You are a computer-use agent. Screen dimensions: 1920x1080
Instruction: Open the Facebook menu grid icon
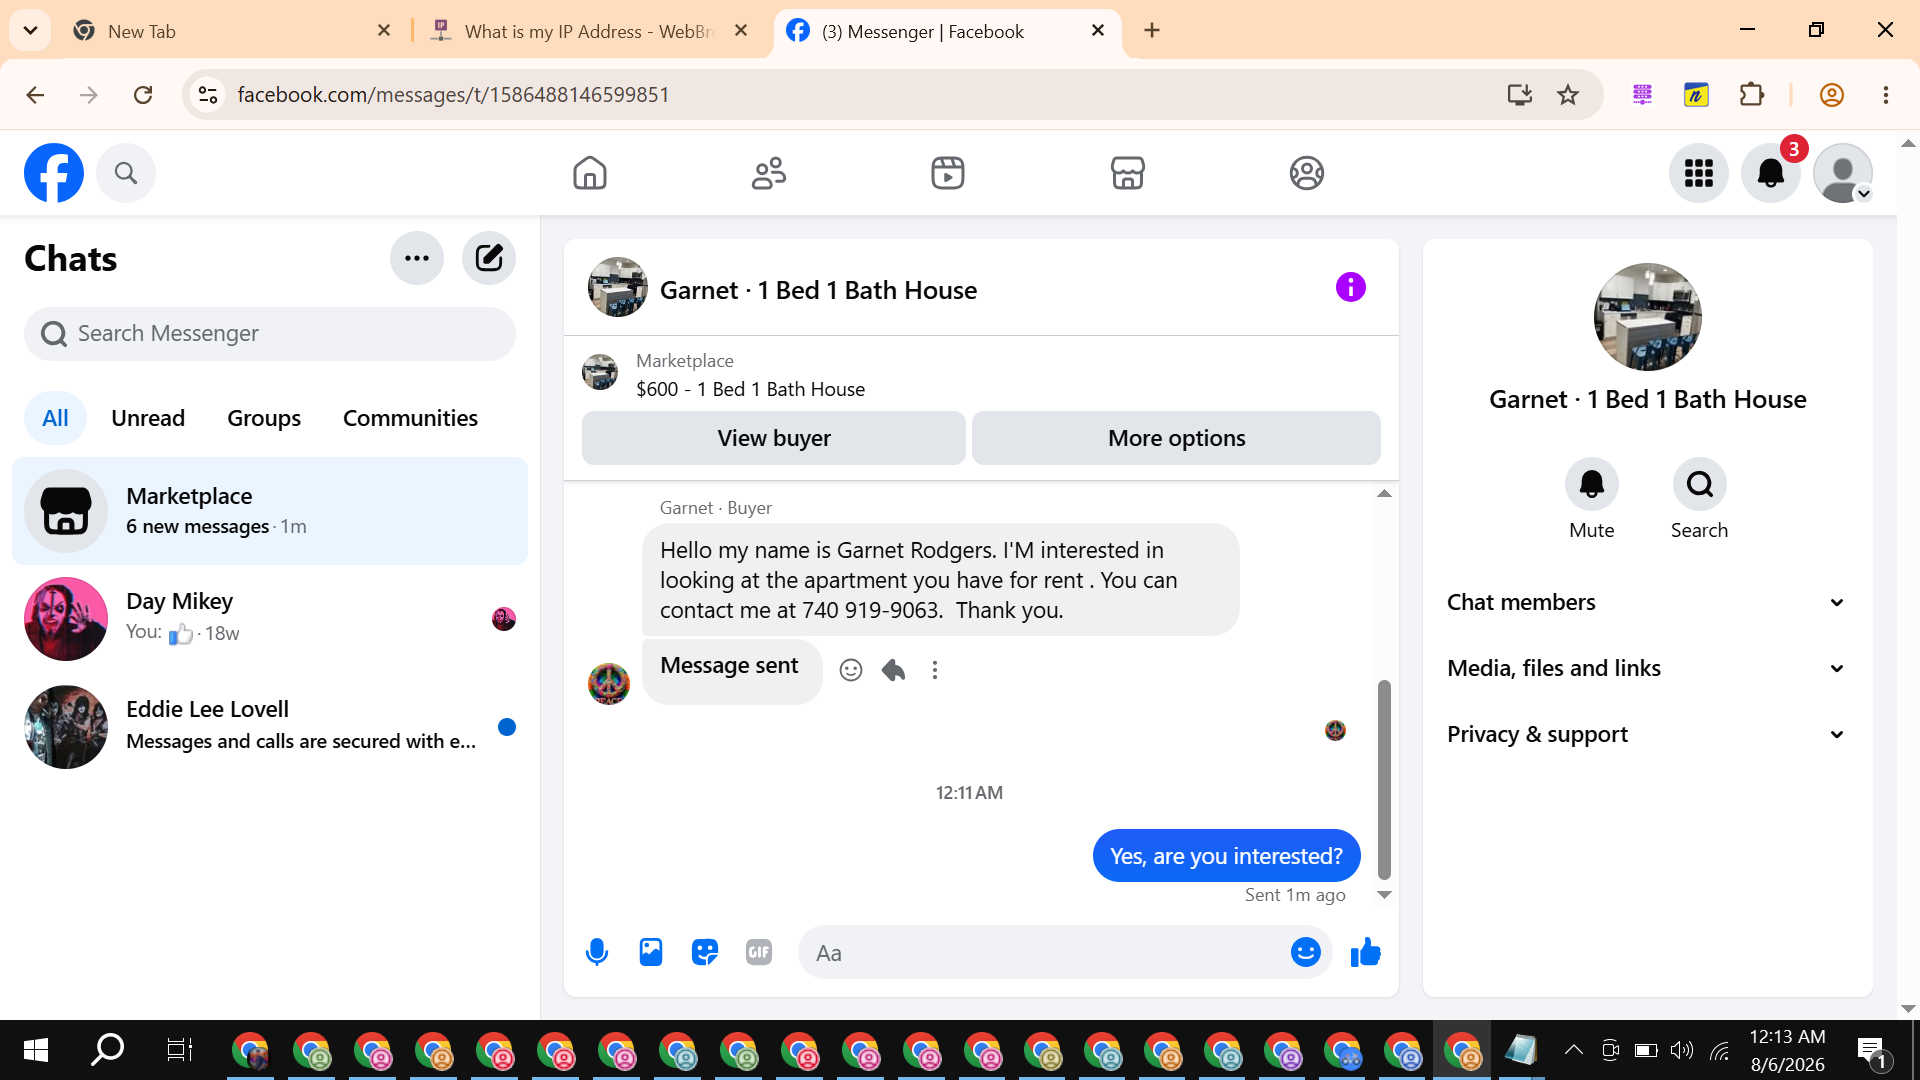1699,173
